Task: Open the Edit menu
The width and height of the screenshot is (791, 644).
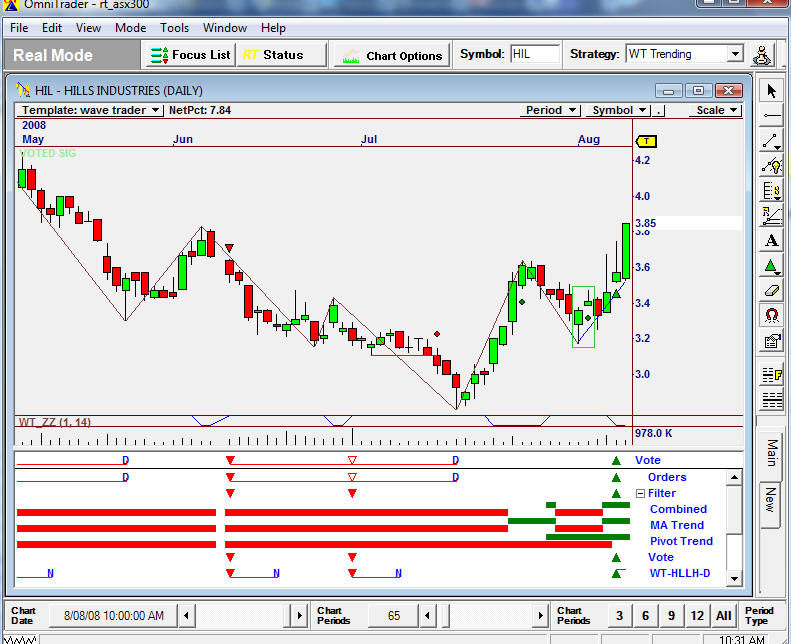Action: (51, 28)
